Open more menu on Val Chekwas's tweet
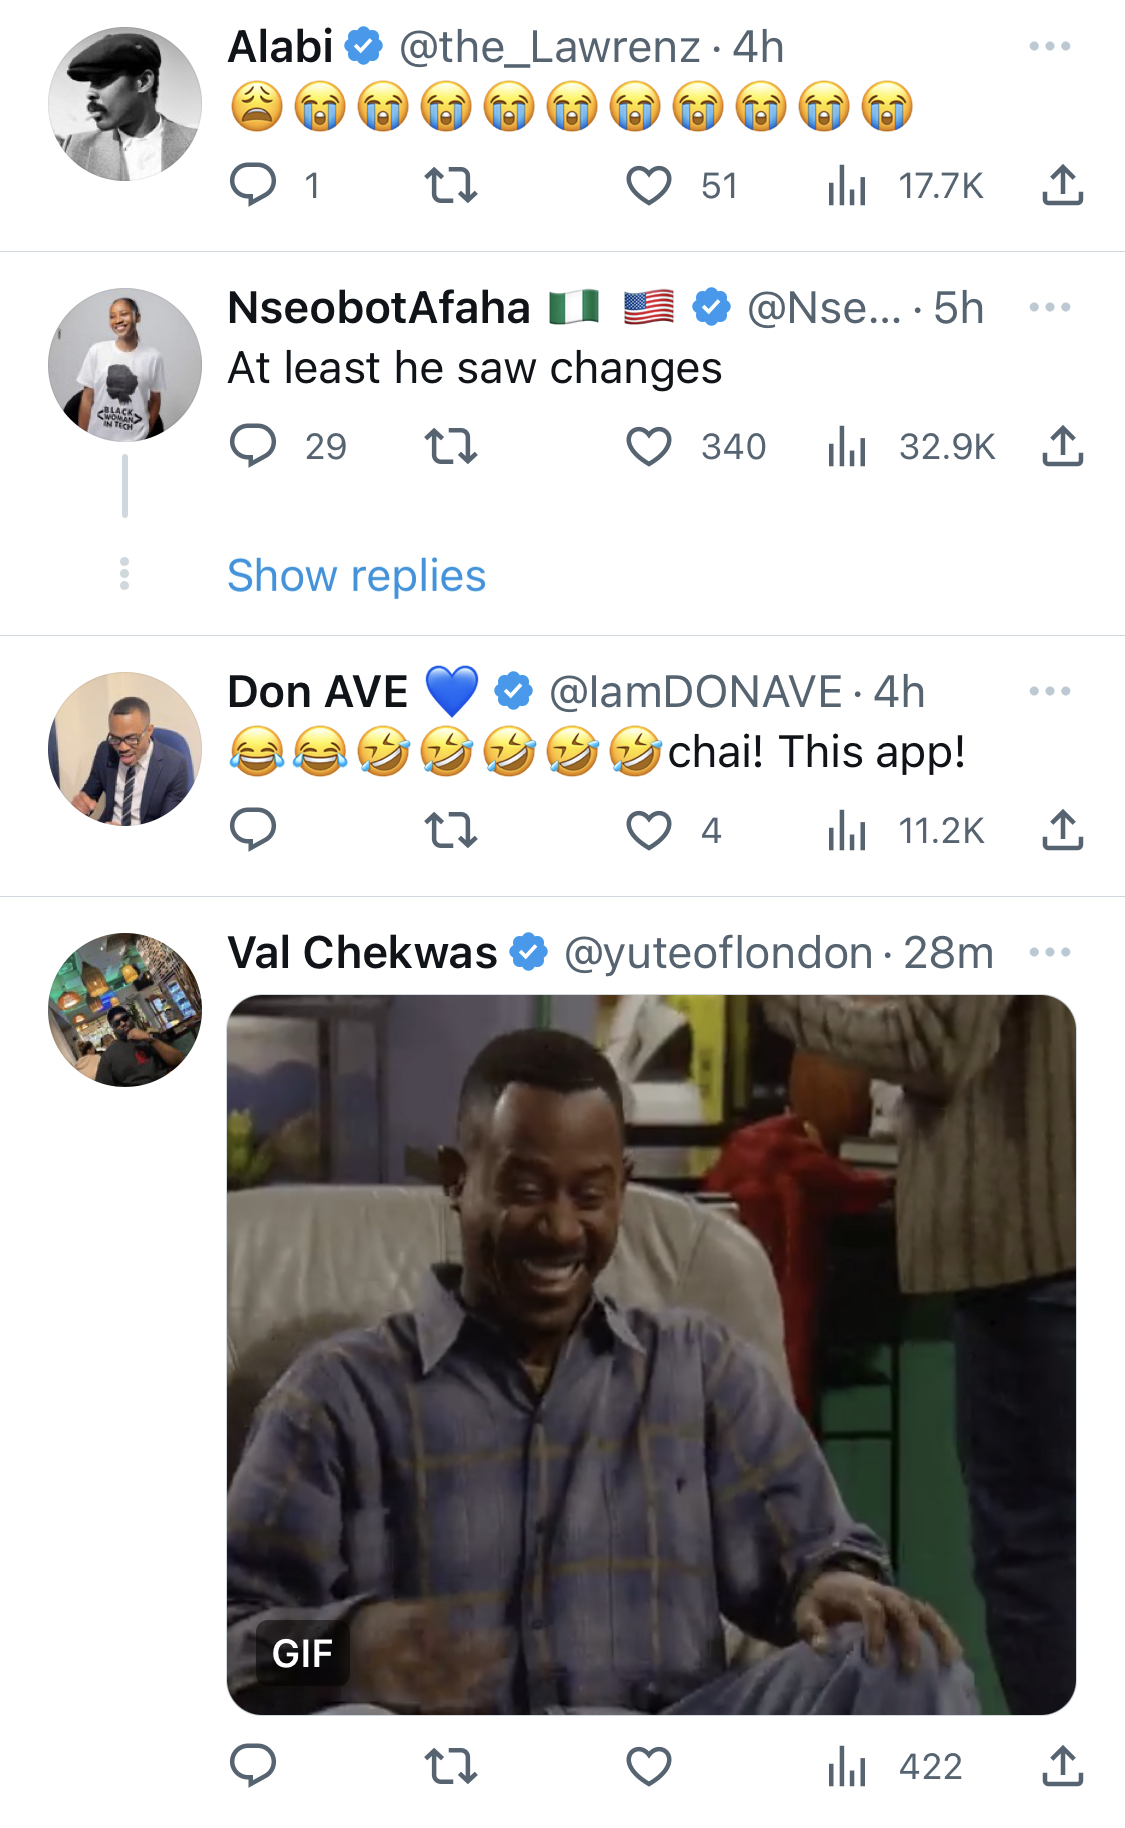 tap(1050, 952)
